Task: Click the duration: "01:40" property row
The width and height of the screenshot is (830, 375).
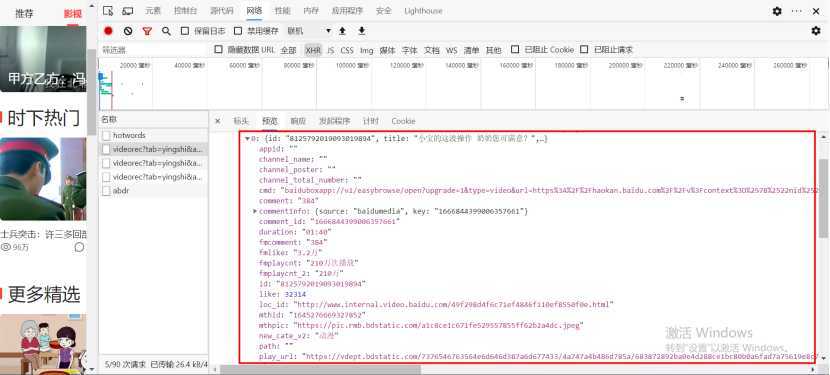Action: [295, 232]
